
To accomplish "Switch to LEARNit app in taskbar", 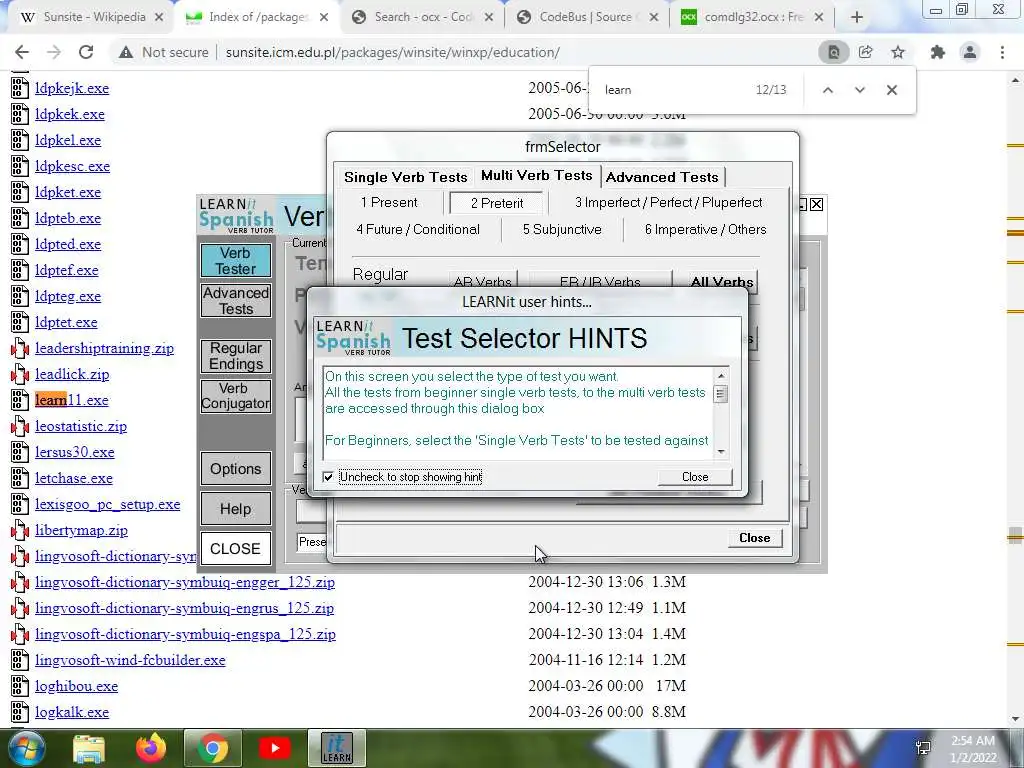I will pos(337,748).
